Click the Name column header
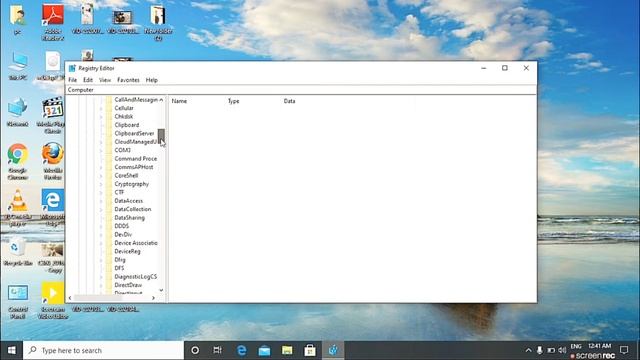This screenshot has height=360, width=640. click(179, 101)
